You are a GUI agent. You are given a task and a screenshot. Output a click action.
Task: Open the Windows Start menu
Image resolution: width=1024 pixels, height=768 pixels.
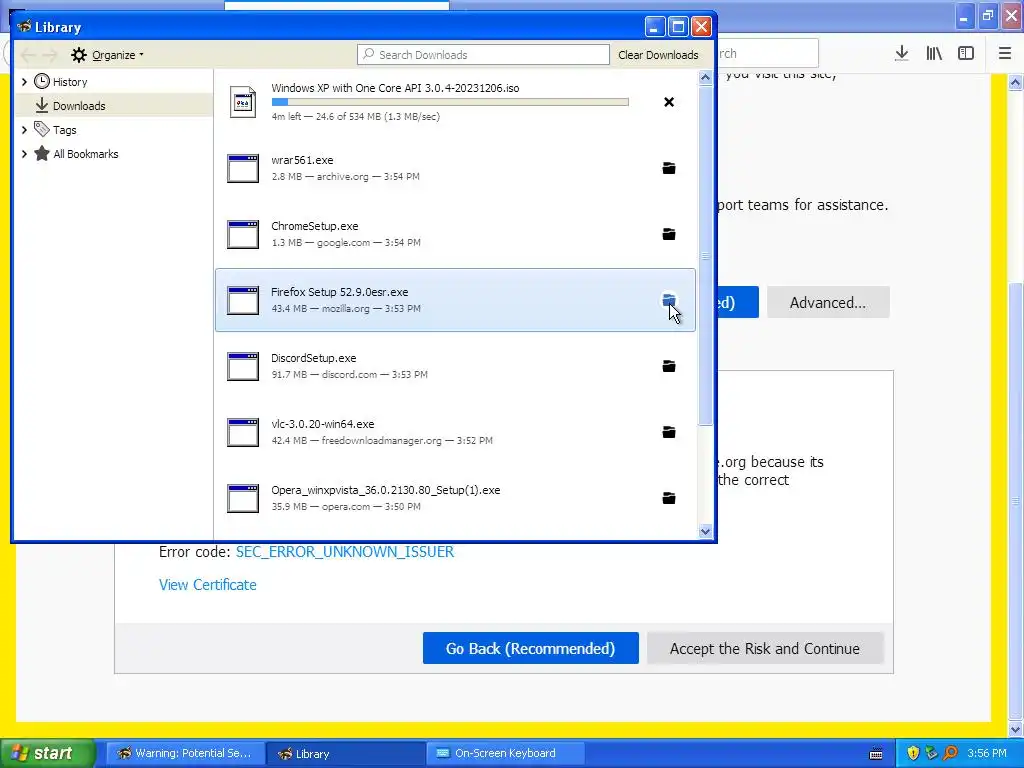(47, 754)
